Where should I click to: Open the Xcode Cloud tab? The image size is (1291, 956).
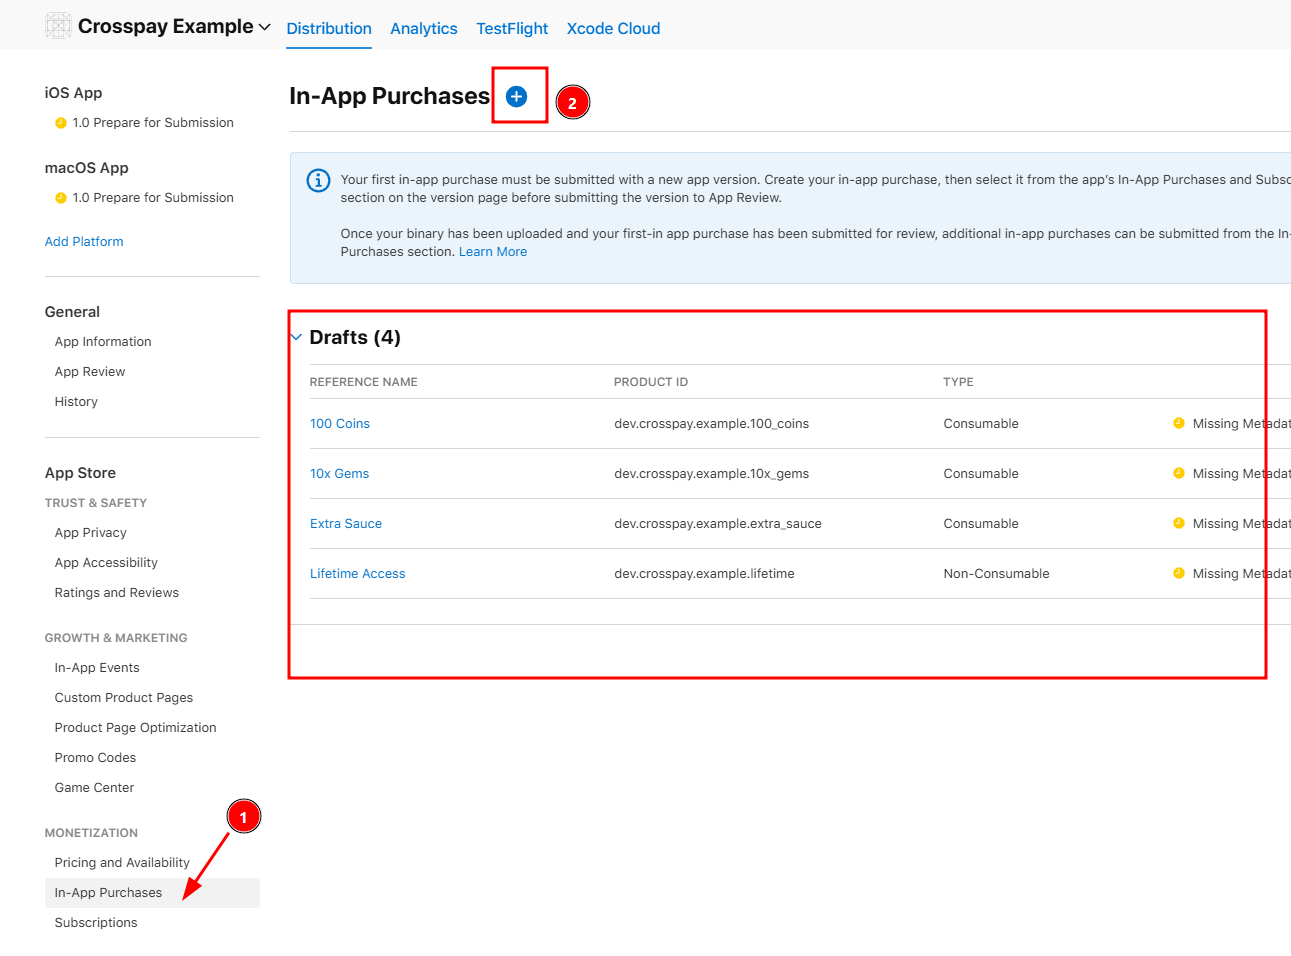pos(613,28)
